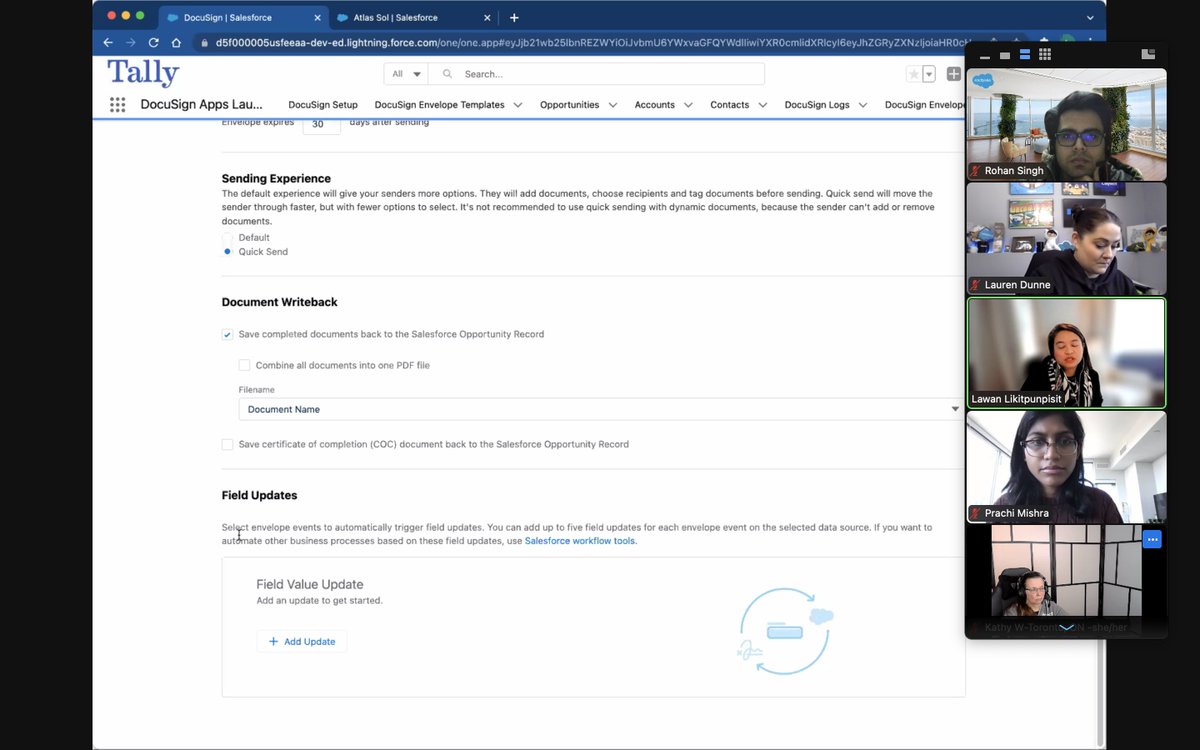This screenshot has height=750, width=1200.
Task: Go to the Opportunities tab
Action: coord(569,105)
